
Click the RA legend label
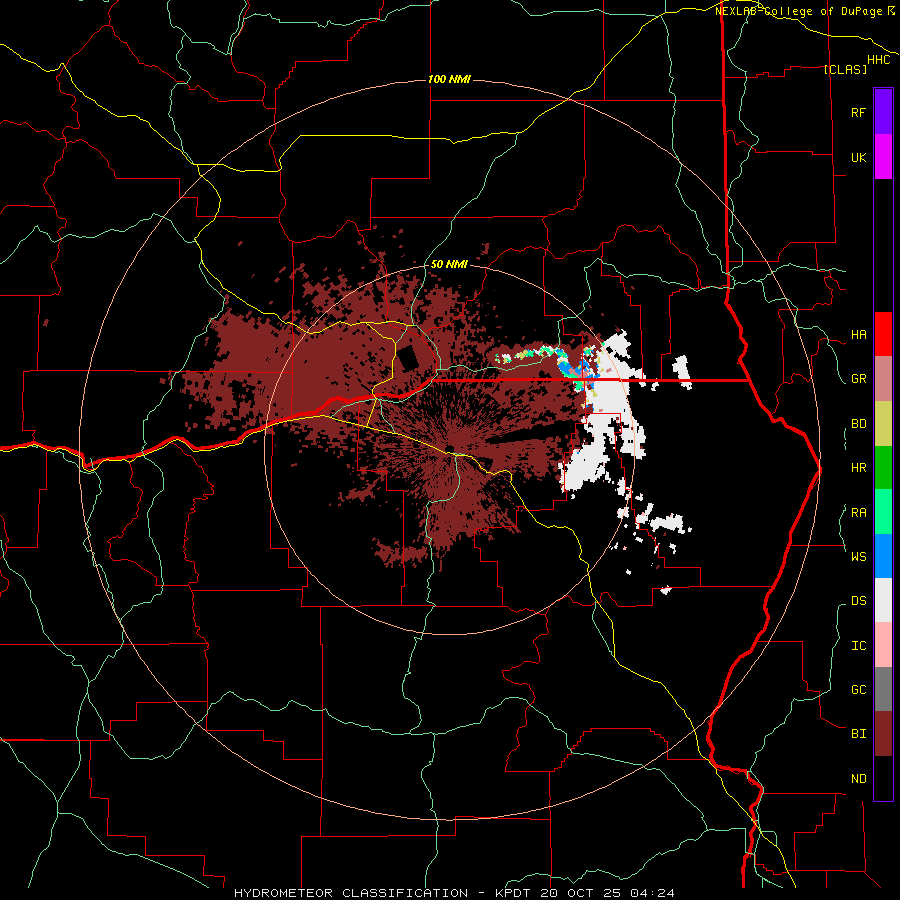click(x=858, y=513)
